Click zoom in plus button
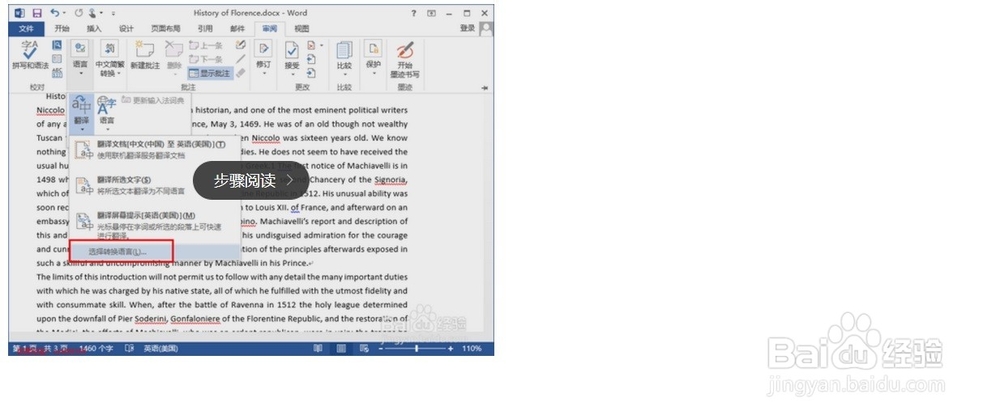 pos(451,349)
